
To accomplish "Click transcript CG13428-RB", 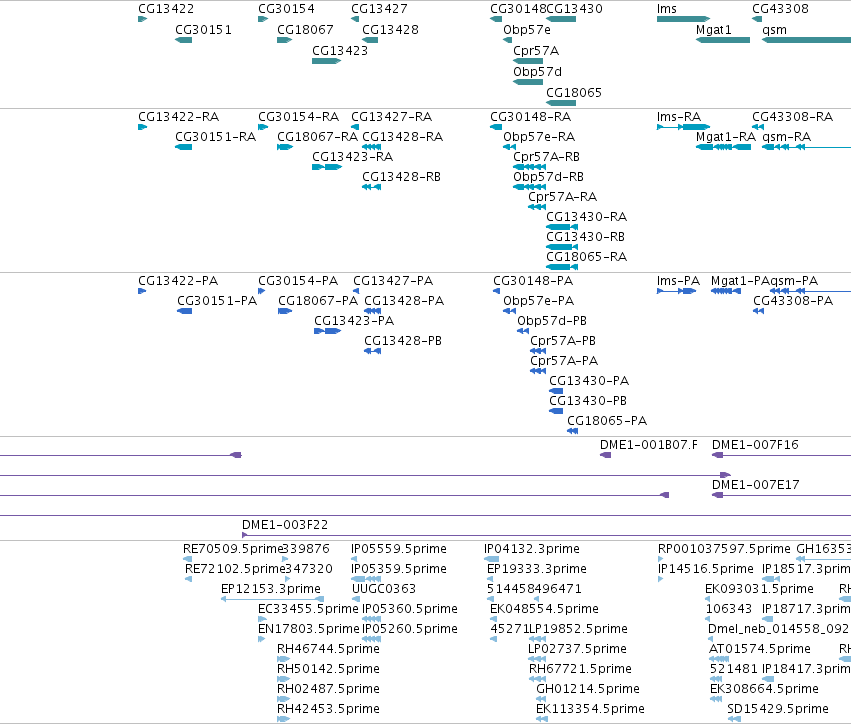I will click(x=371, y=187).
